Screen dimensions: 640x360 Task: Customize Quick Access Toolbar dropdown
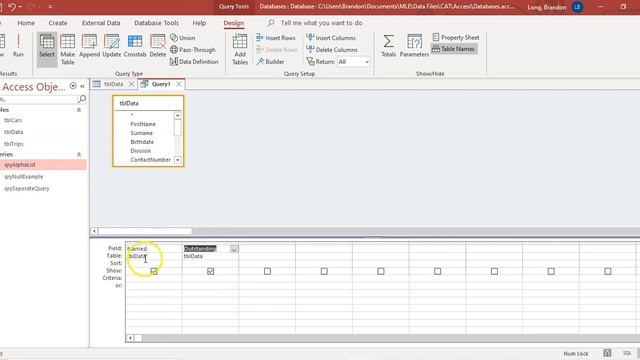50,7
